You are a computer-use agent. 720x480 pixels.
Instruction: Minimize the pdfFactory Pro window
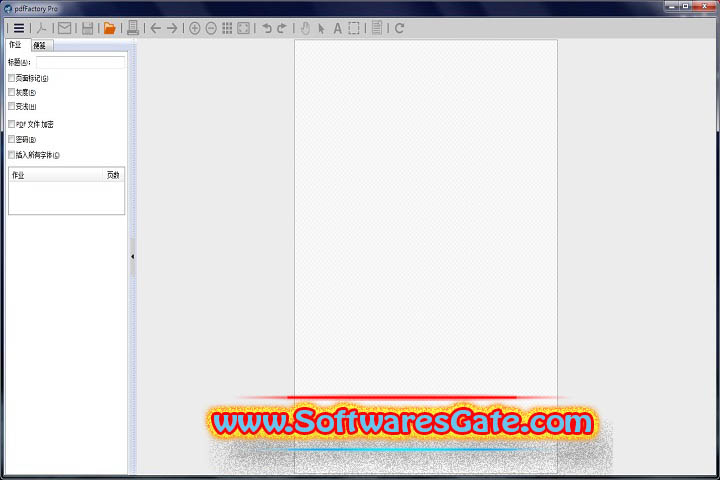[672, 6]
